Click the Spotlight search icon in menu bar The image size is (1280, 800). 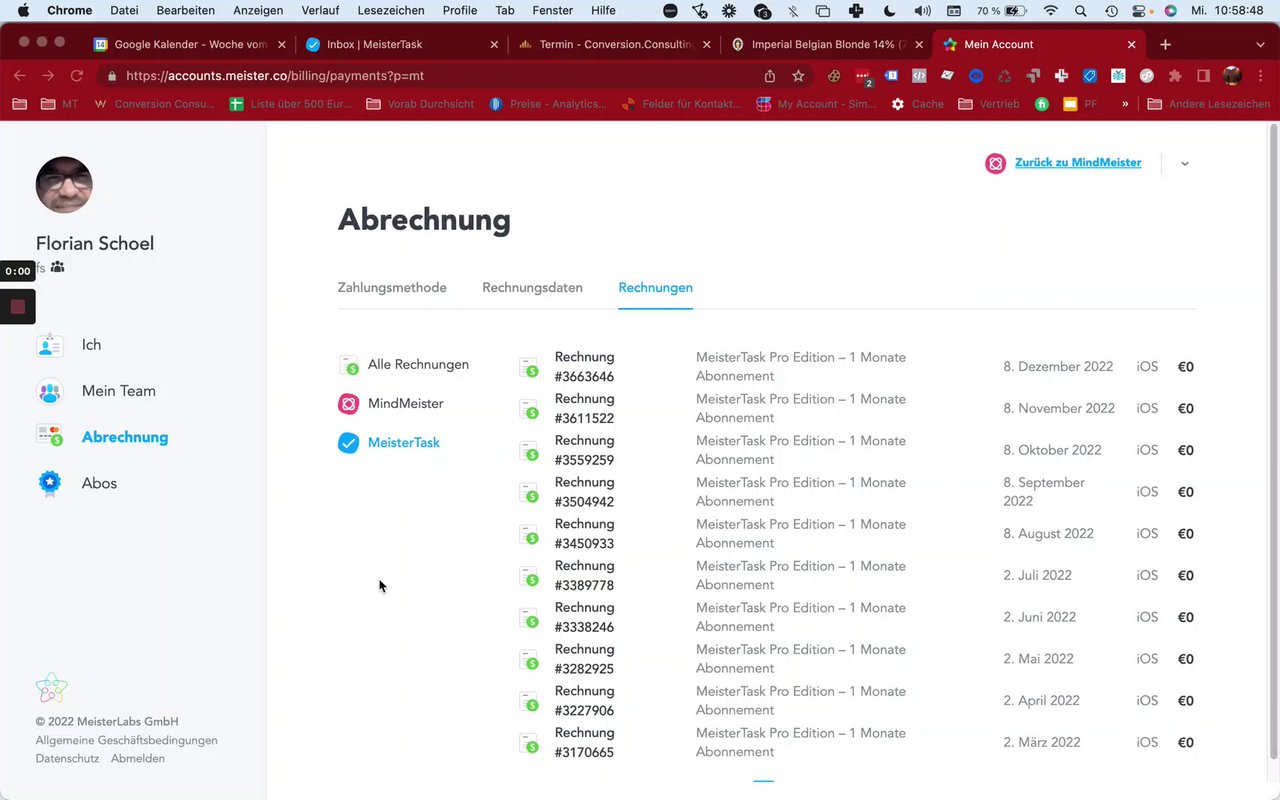click(x=1081, y=11)
